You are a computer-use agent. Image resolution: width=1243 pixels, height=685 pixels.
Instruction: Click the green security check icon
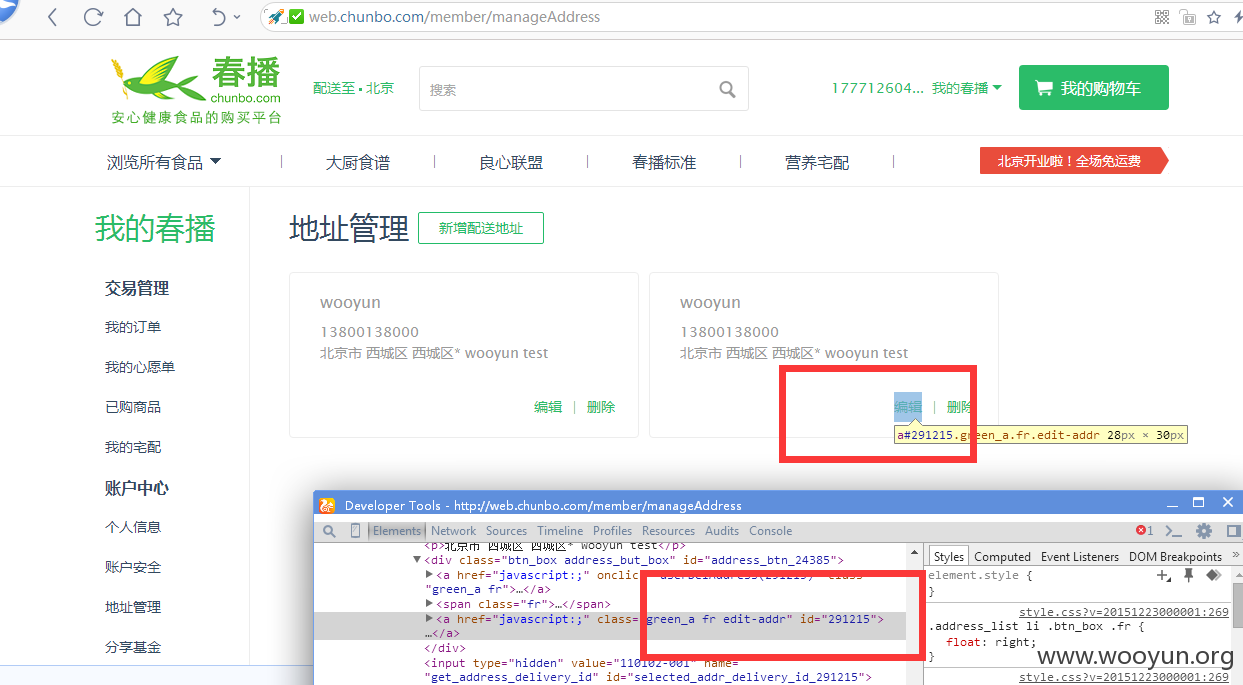(296, 17)
